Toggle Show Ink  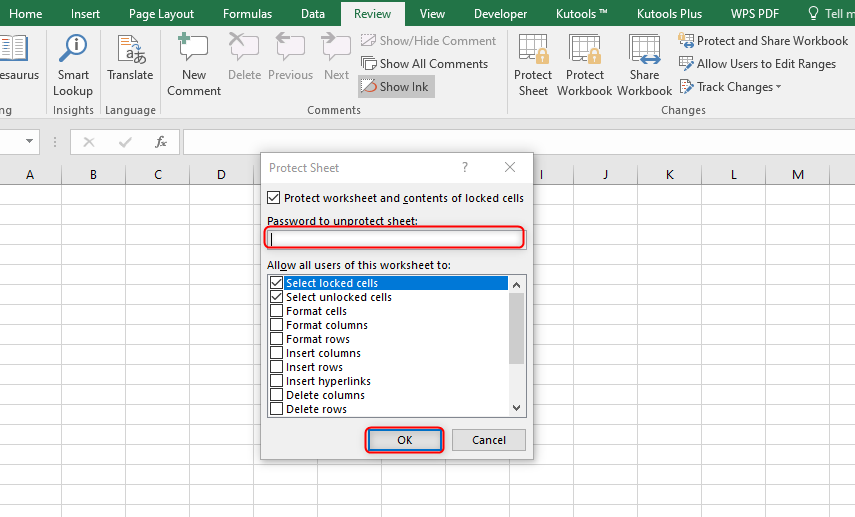pyautogui.click(x=396, y=87)
